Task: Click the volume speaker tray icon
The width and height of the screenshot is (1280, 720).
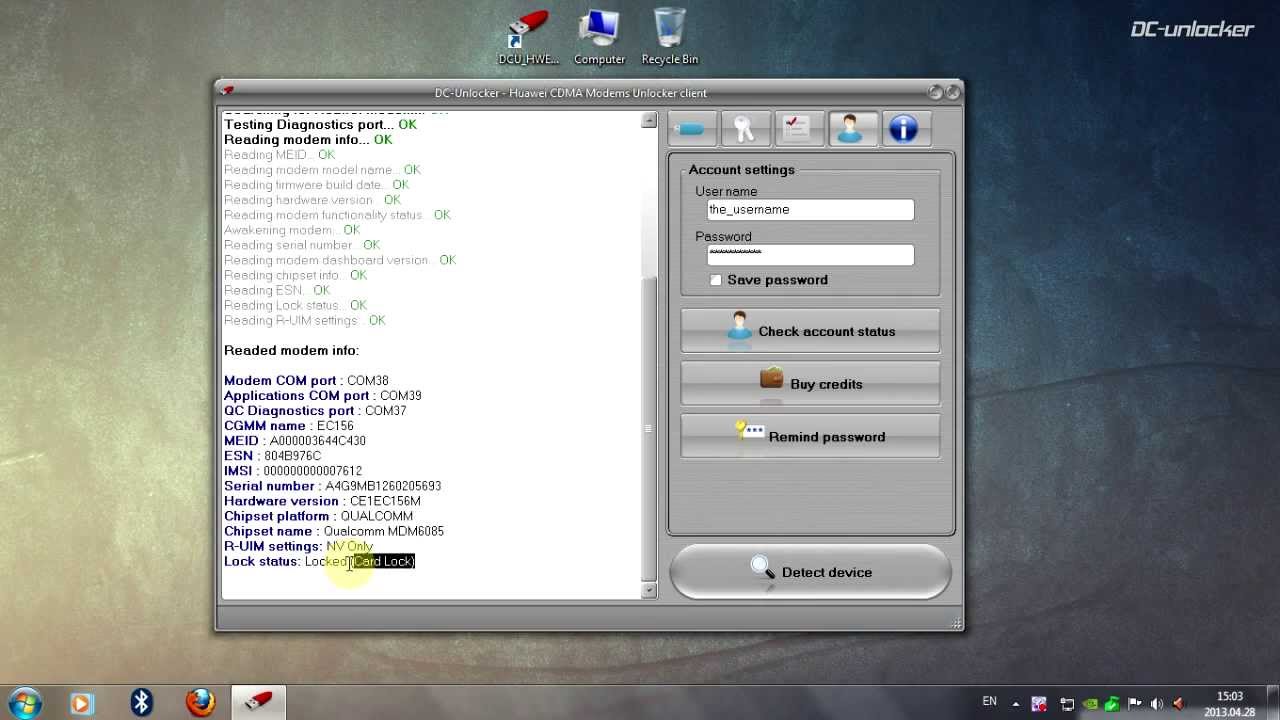Action: (x=1158, y=704)
